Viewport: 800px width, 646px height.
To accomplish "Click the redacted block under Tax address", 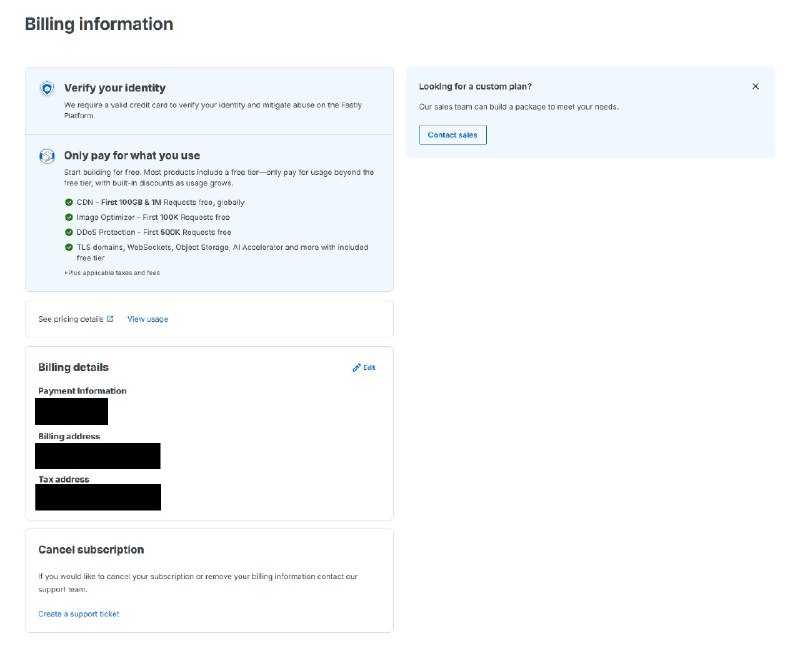I will [97, 497].
